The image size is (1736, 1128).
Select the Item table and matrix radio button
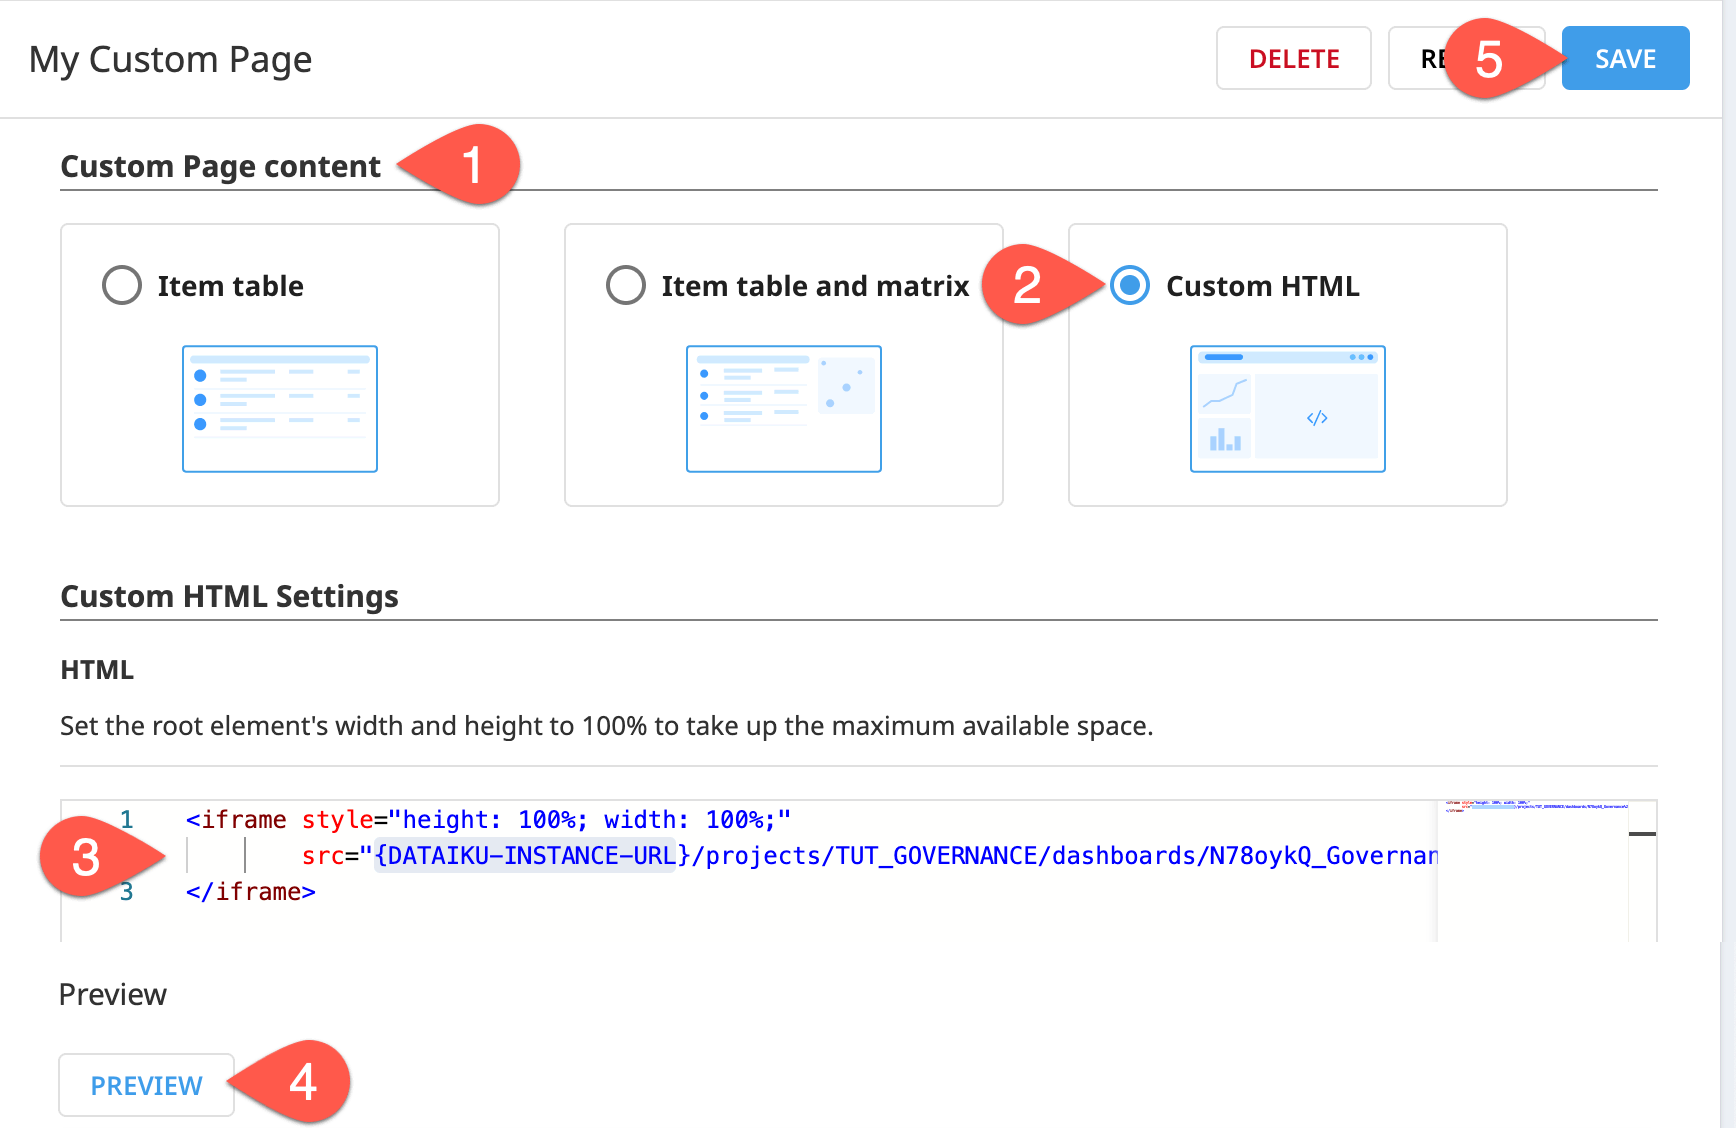(626, 285)
